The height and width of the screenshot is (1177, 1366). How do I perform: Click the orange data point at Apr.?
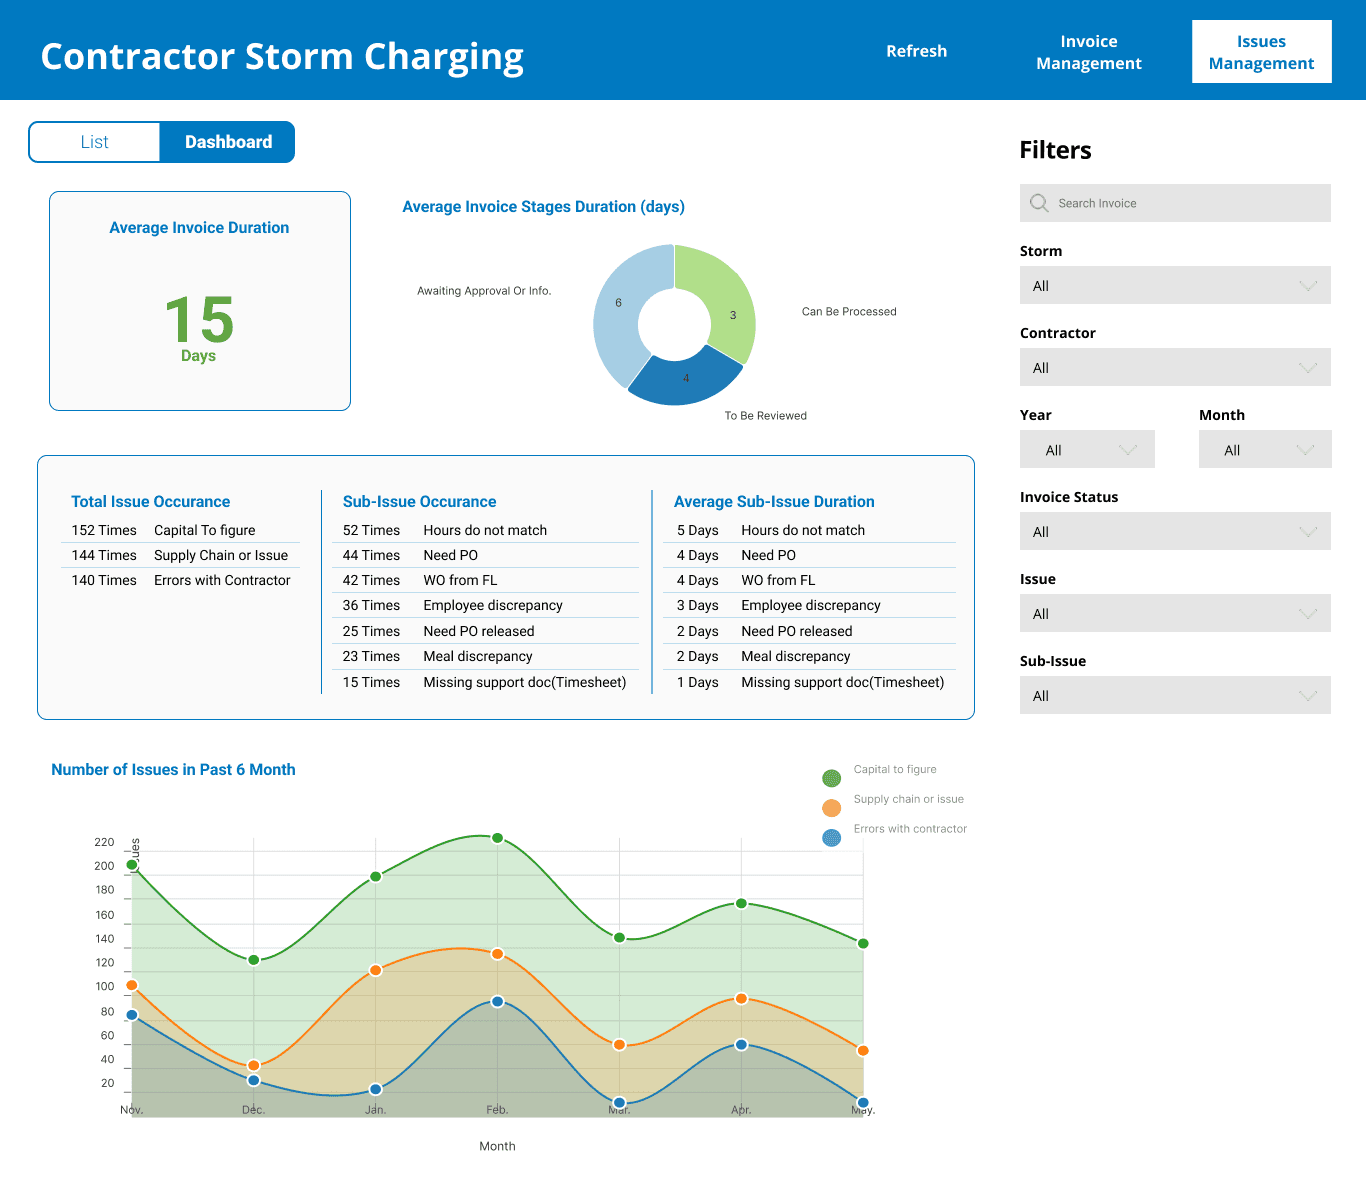point(741,999)
